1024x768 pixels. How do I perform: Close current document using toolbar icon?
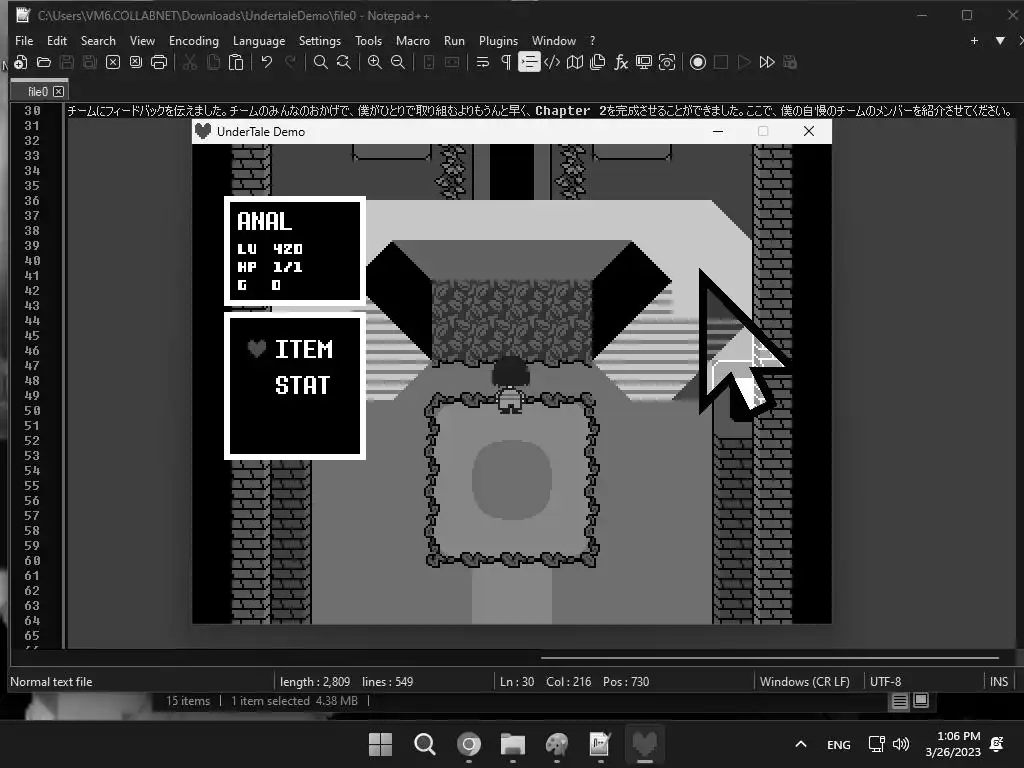[113, 62]
